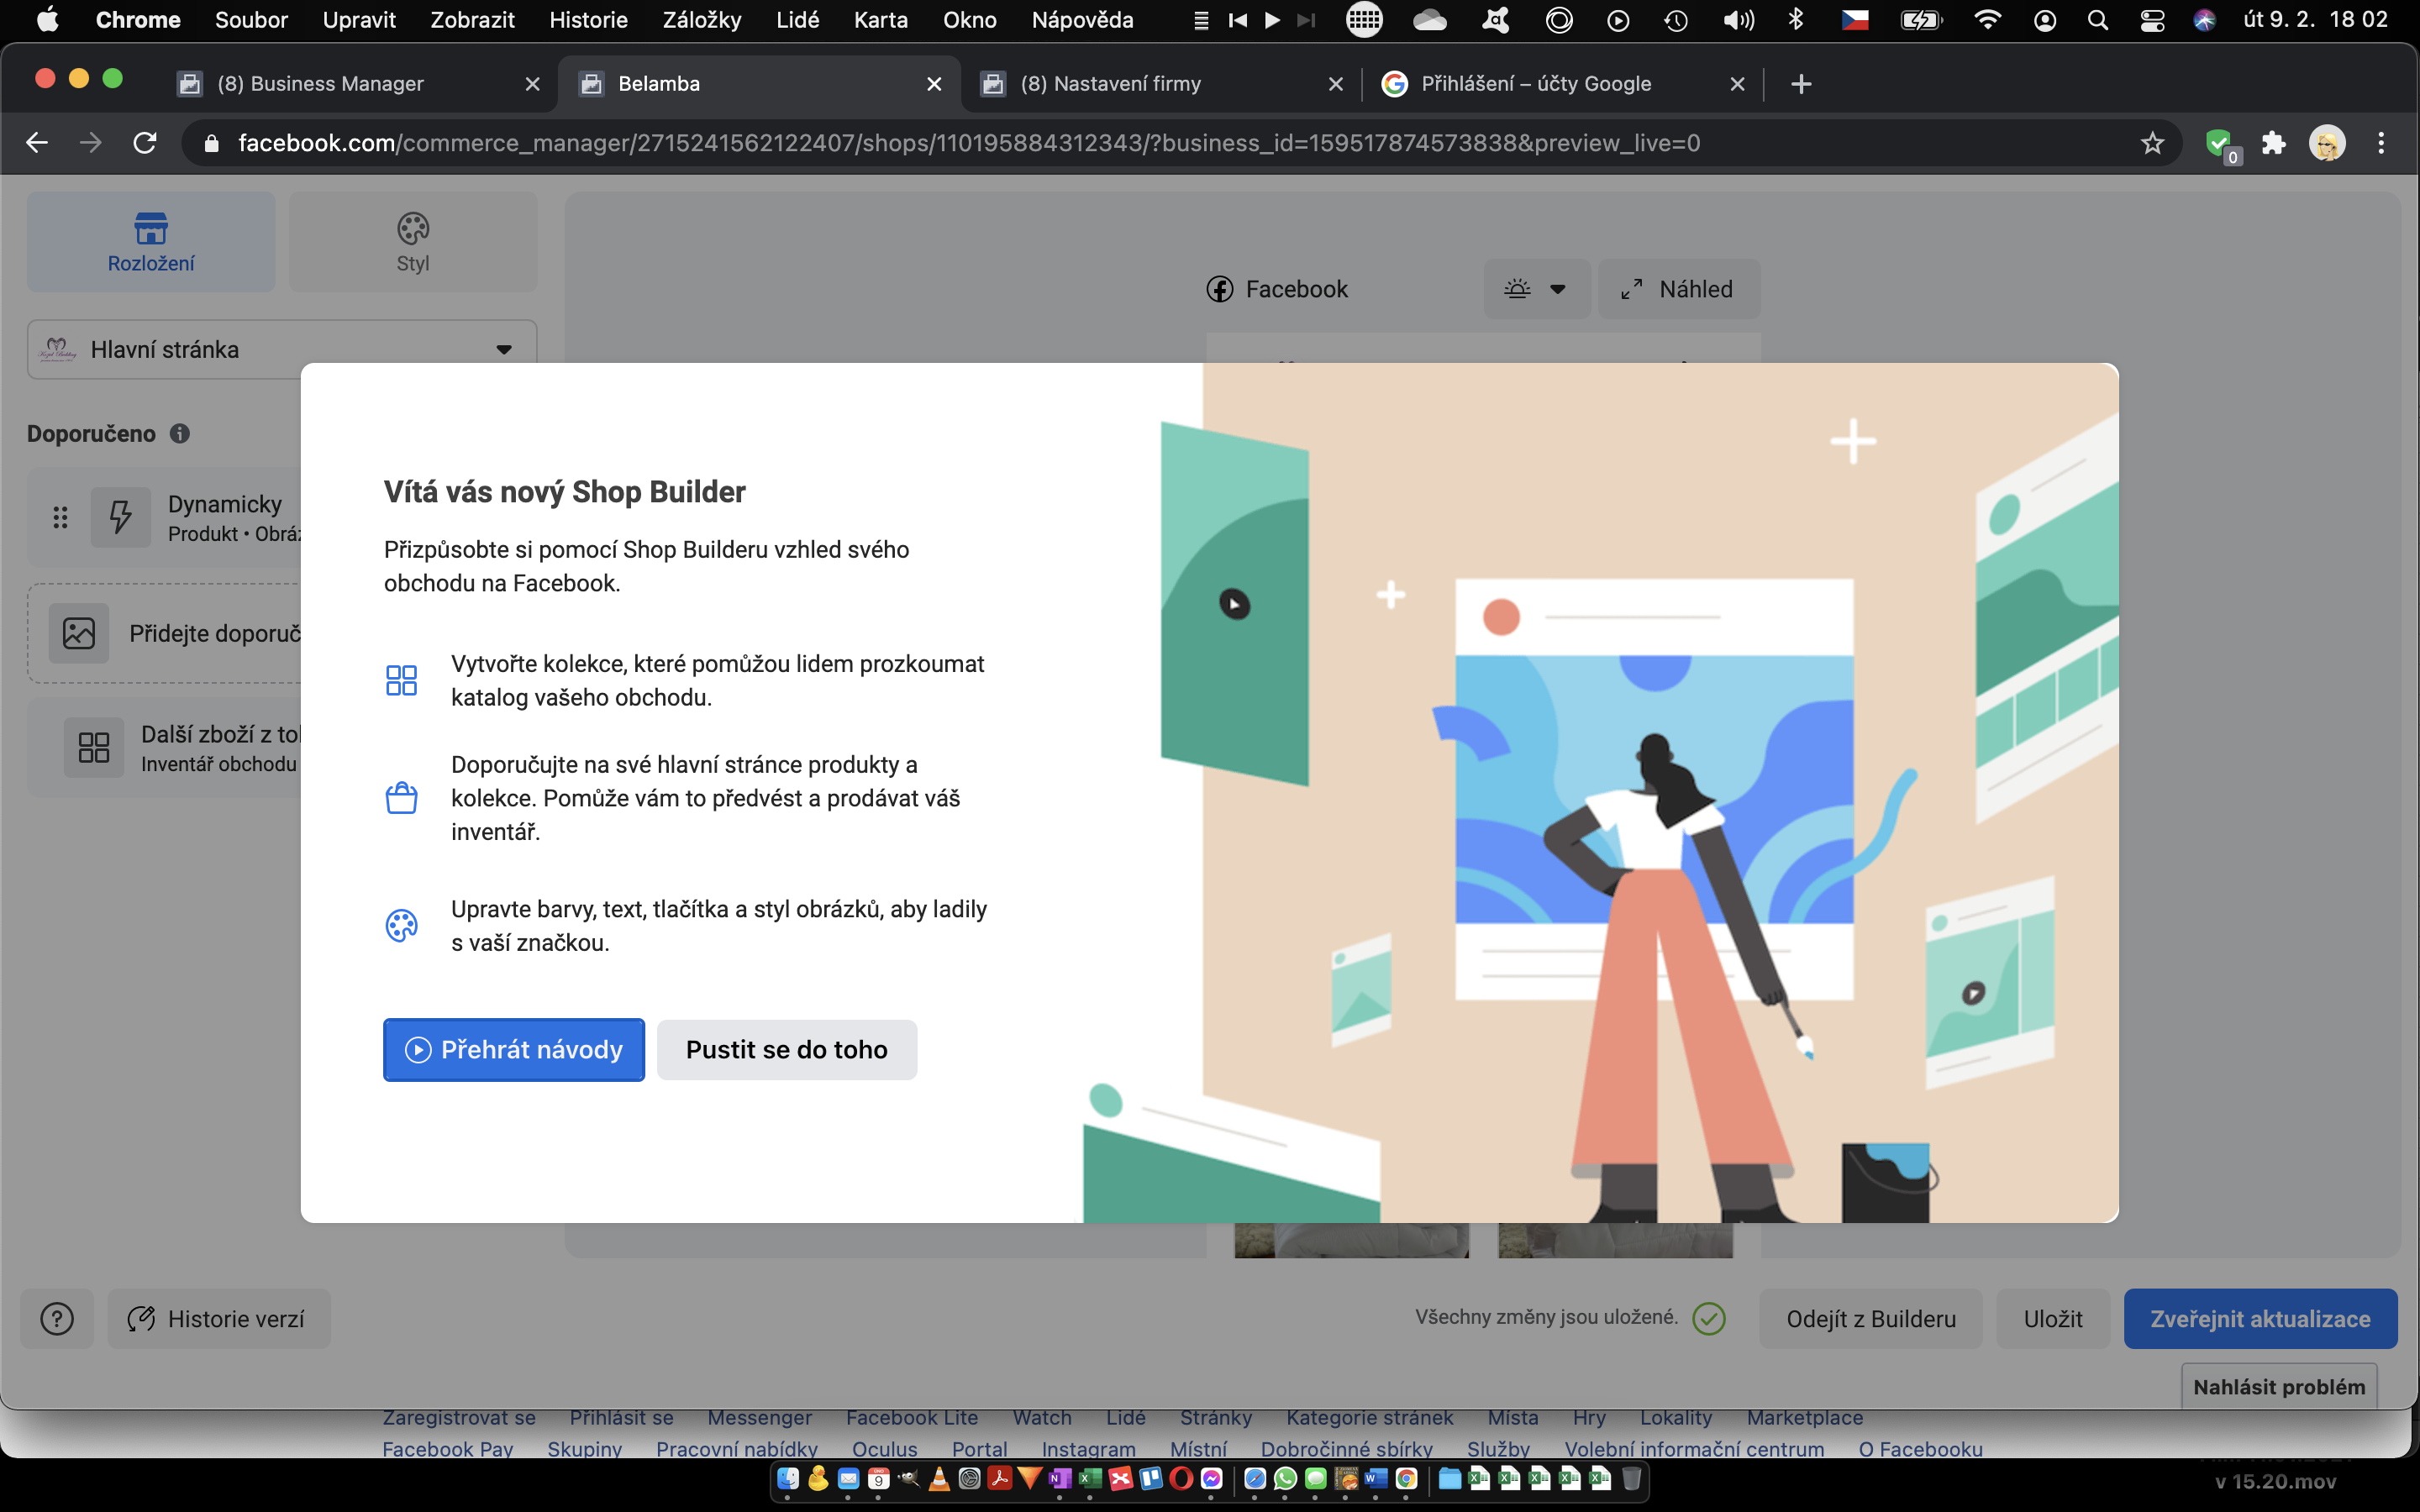
Task: Click the browser back arrow
Action: [37, 143]
